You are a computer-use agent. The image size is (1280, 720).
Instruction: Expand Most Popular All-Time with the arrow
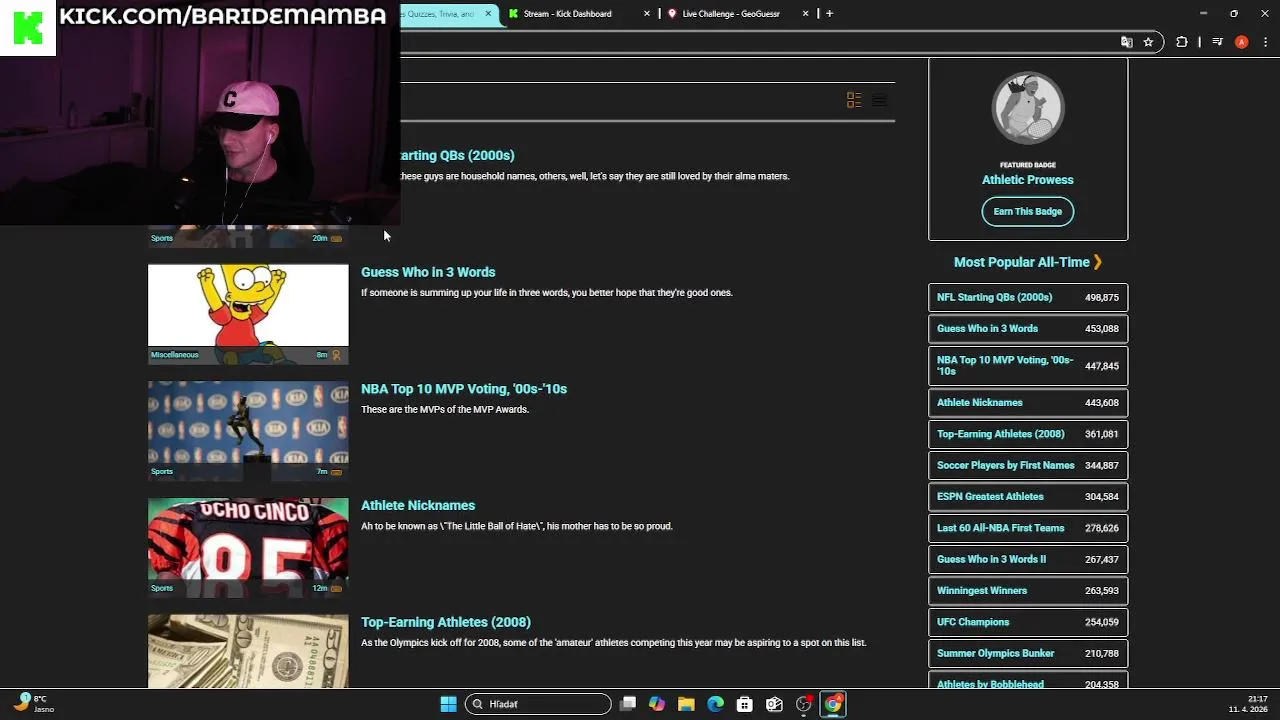pos(1097,262)
